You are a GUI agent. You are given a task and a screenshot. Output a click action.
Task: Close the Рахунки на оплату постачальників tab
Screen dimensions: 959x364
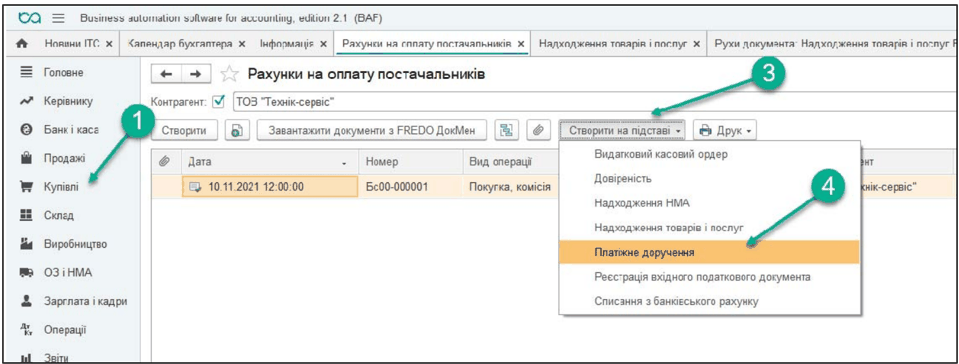coord(521,44)
